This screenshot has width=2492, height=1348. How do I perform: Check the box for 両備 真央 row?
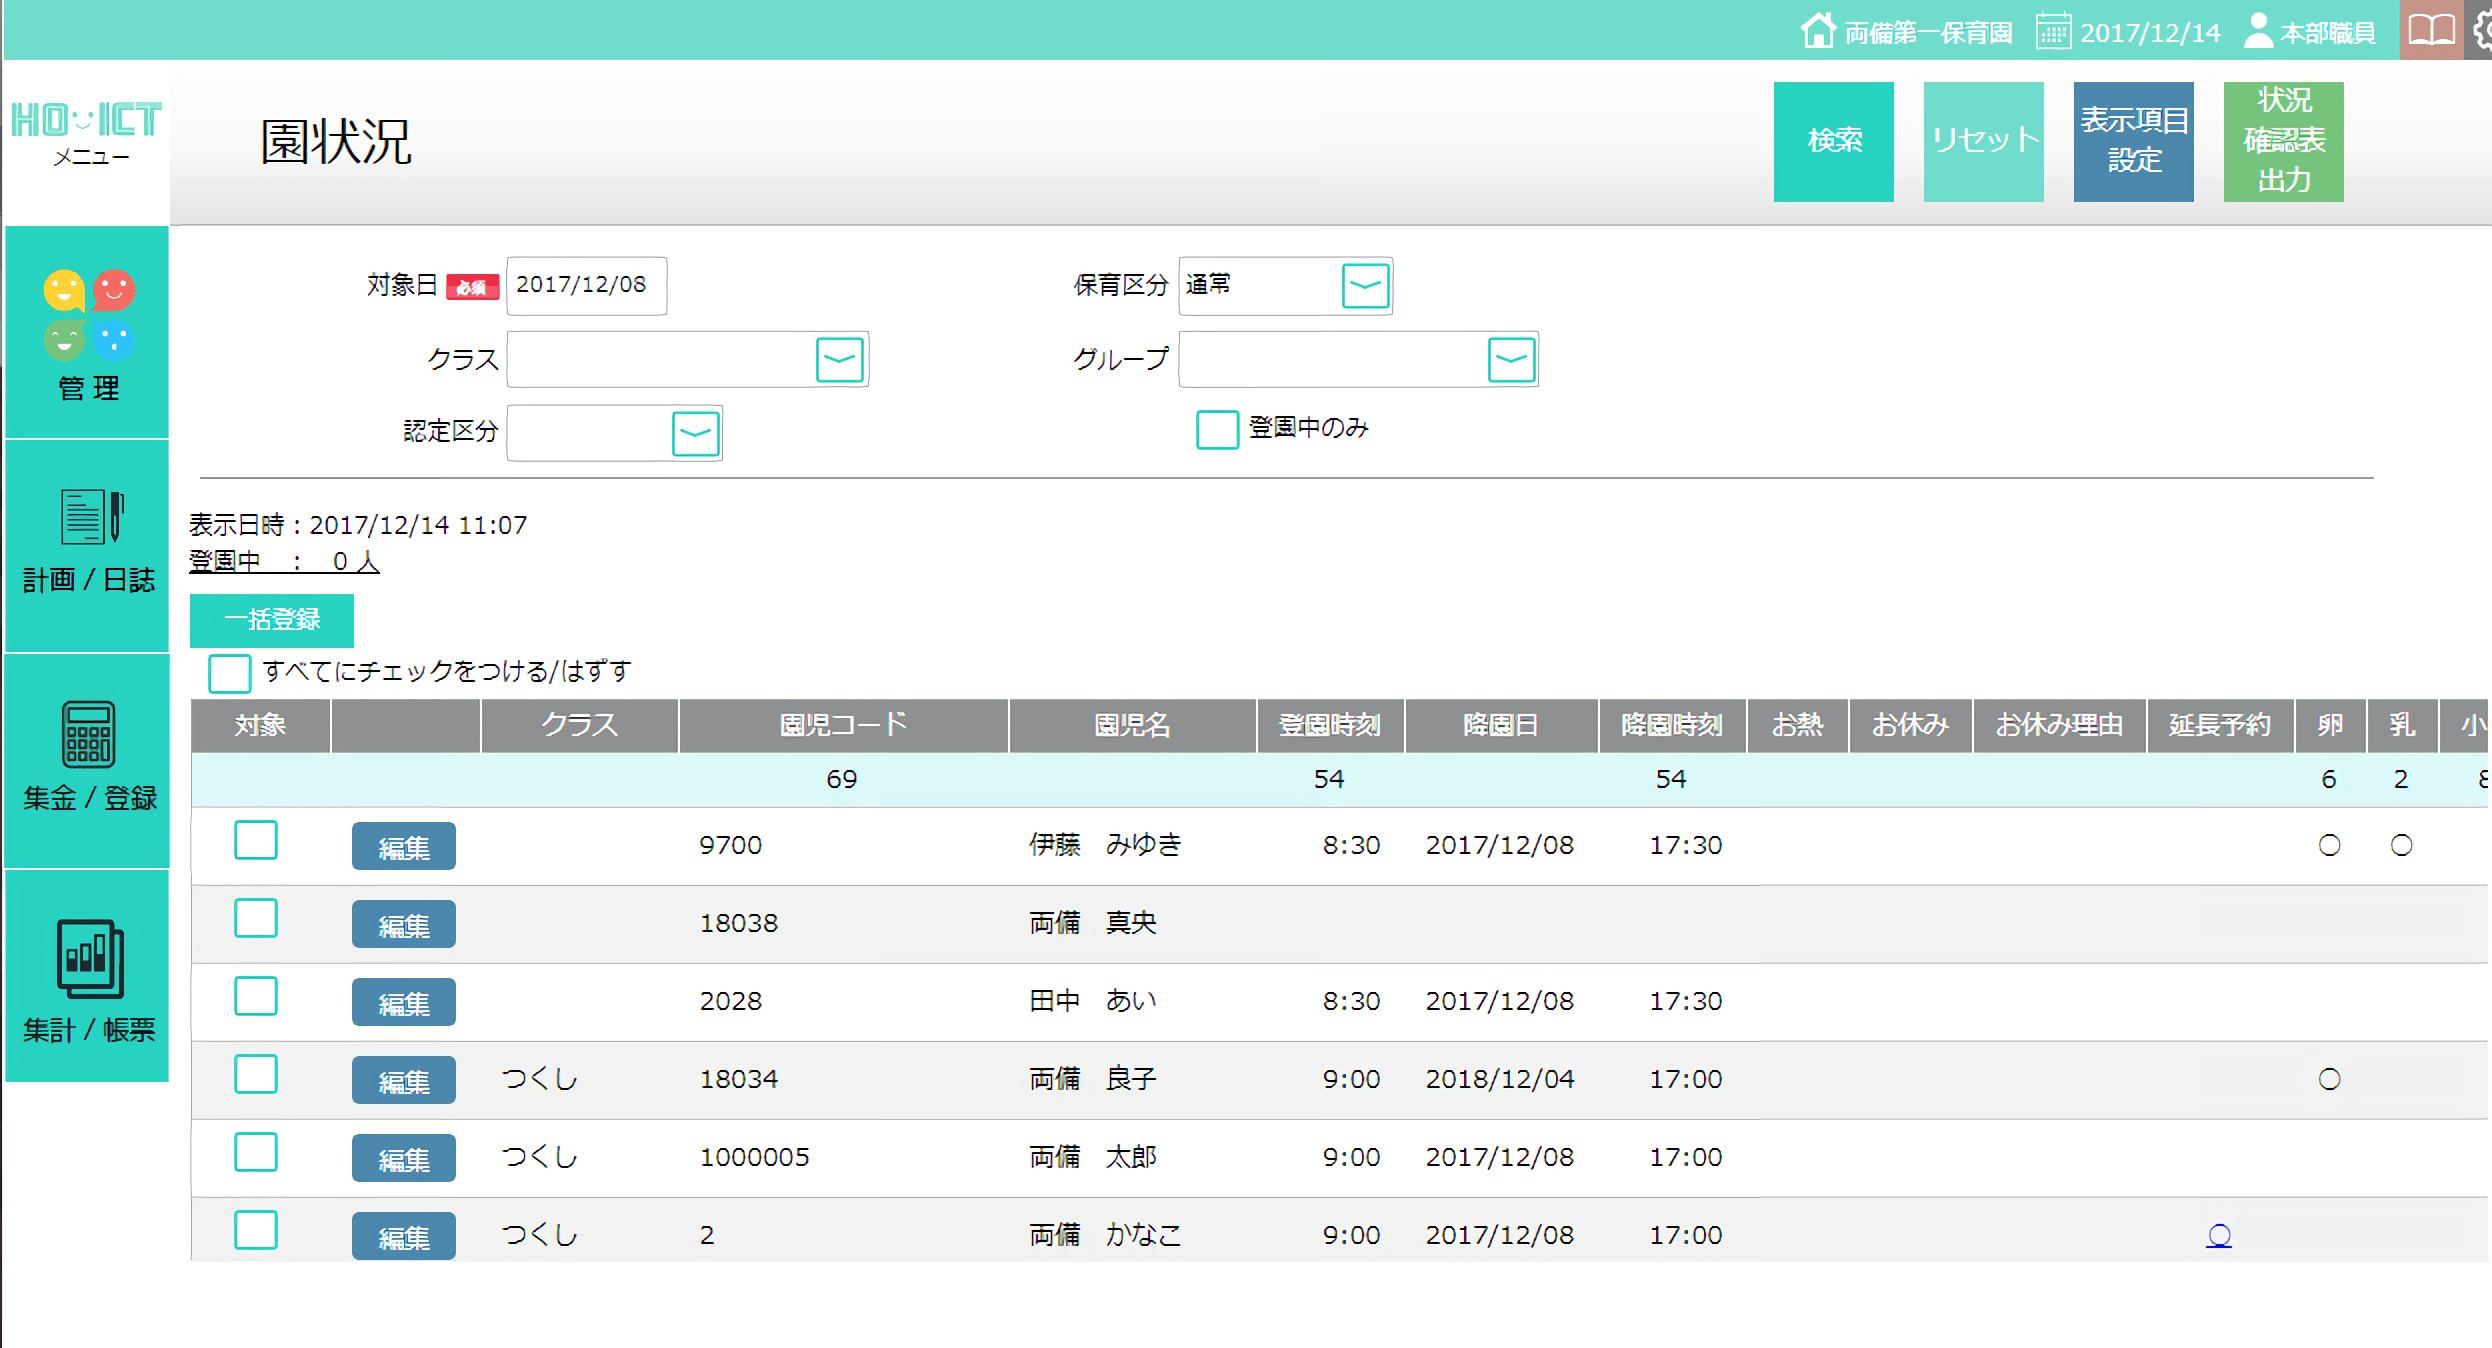256,918
